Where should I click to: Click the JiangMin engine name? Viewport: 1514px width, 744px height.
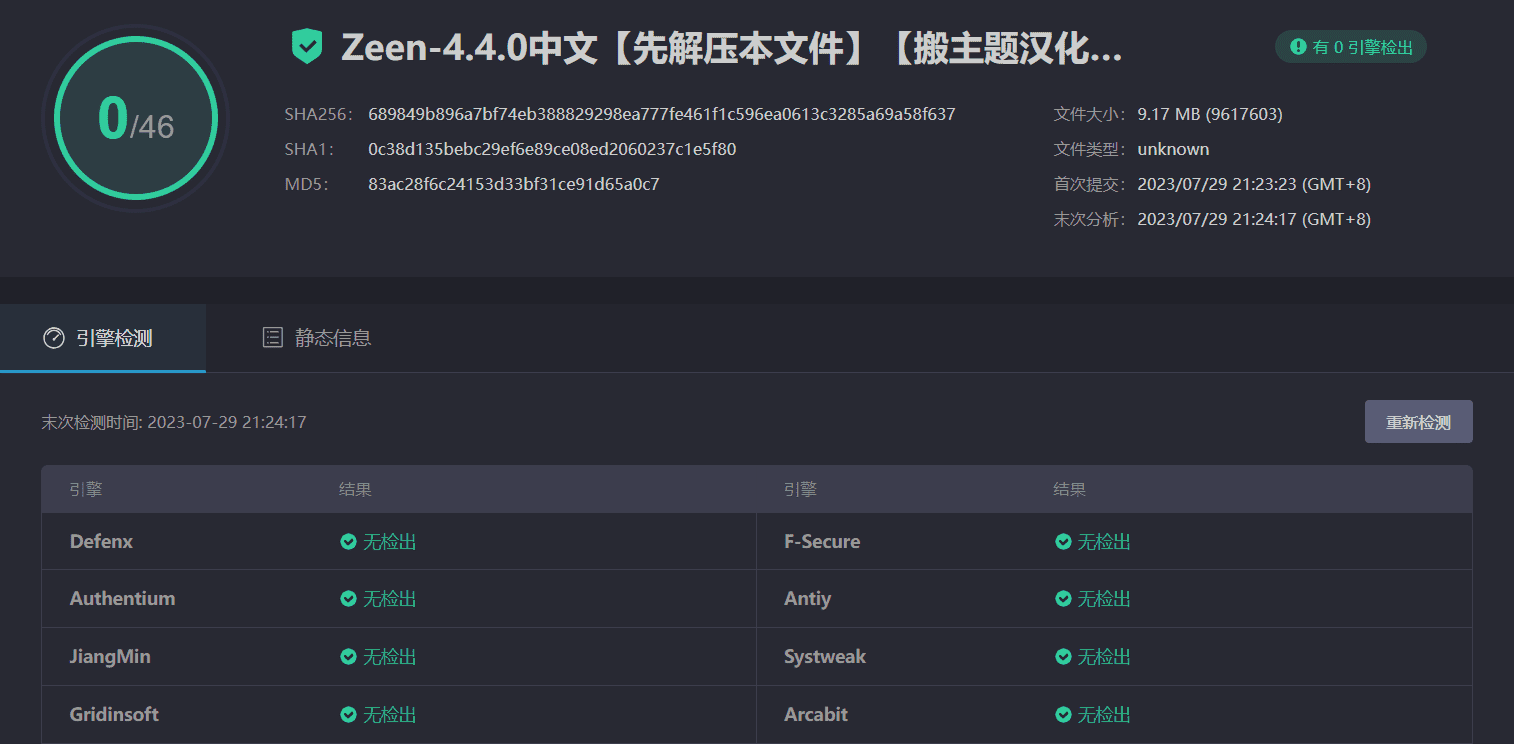tap(110, 657)
